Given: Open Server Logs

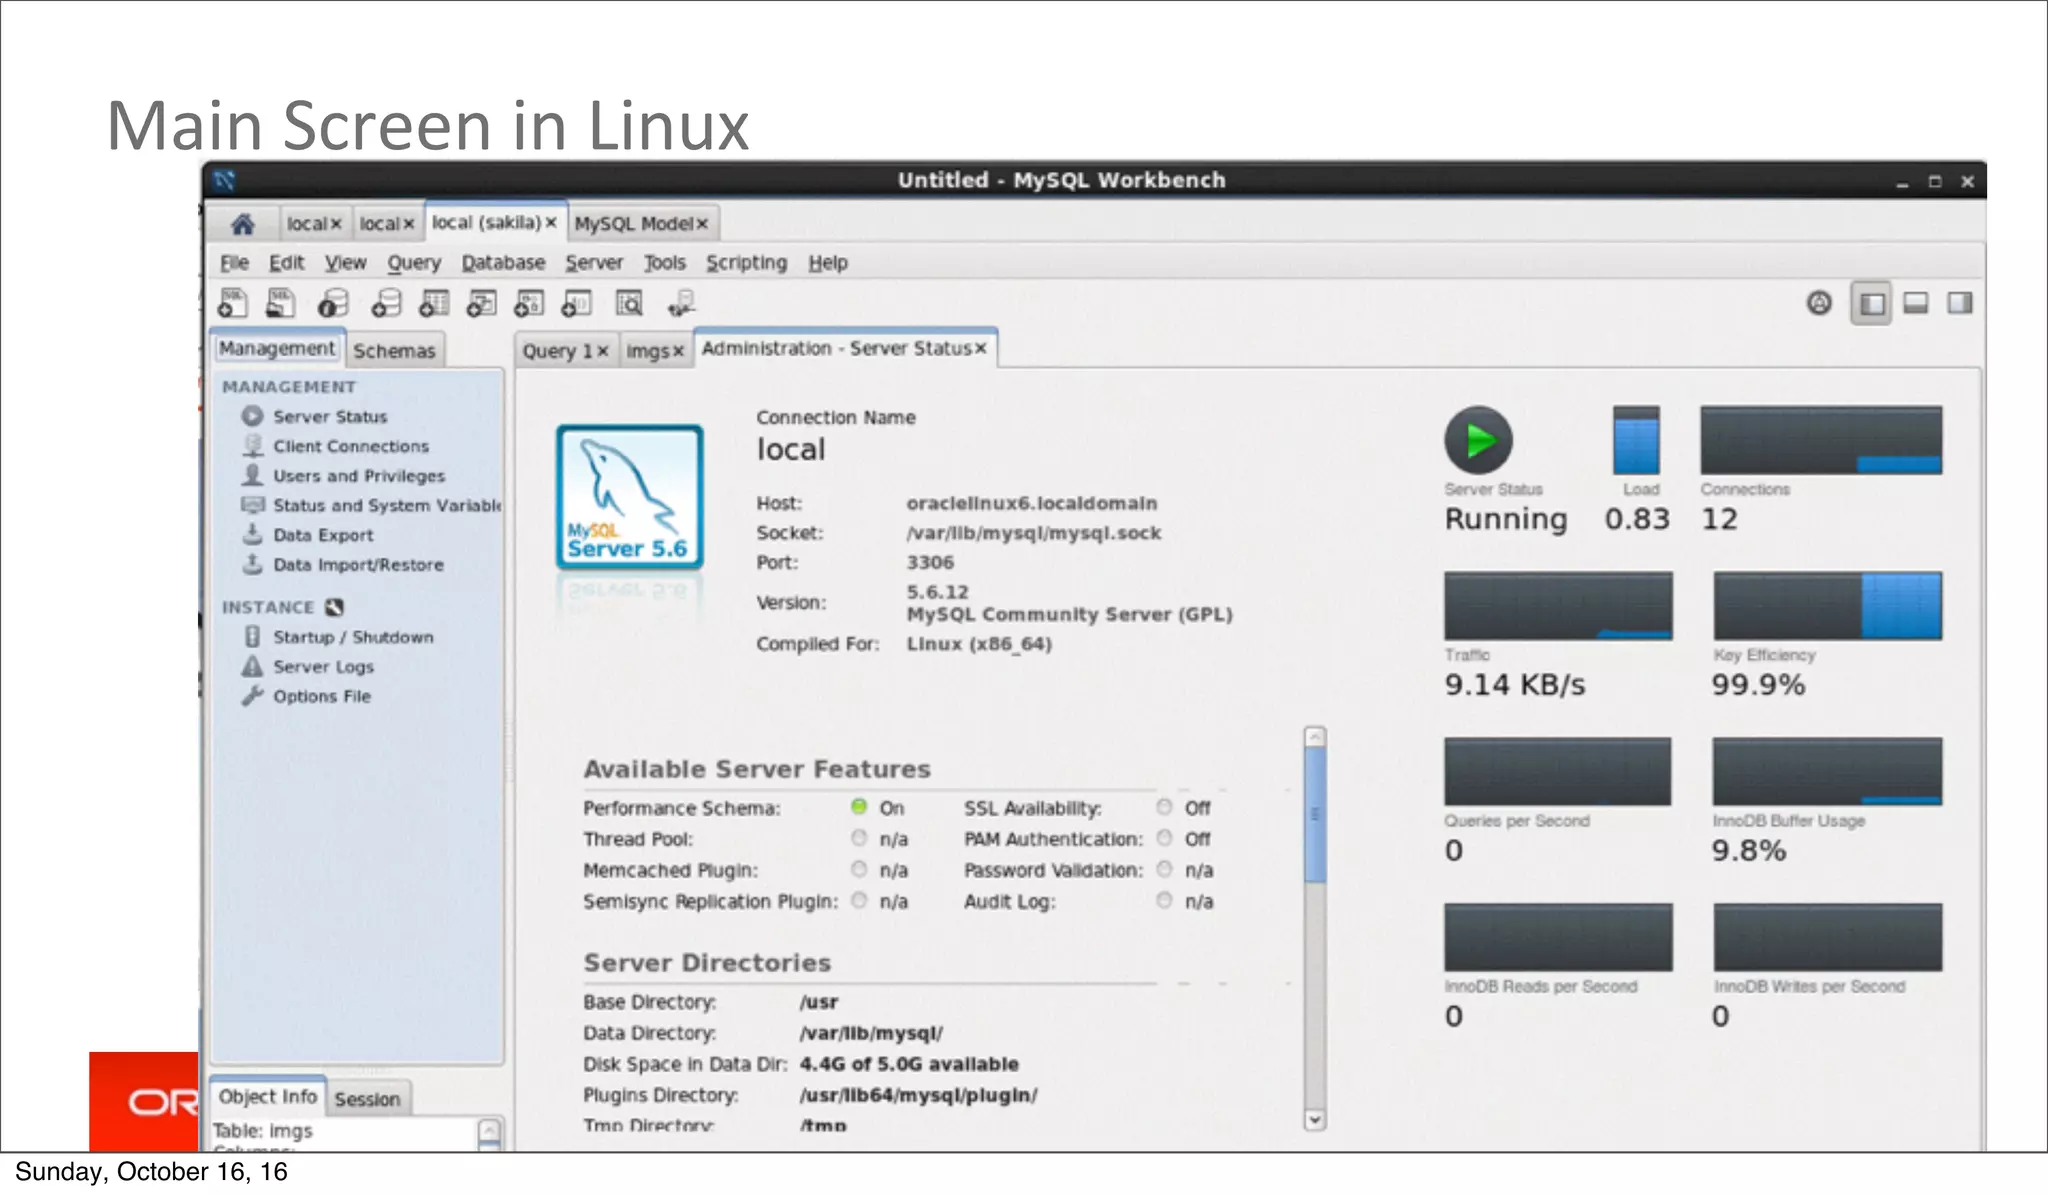Looking at the screenshot, I should (322, 666).
